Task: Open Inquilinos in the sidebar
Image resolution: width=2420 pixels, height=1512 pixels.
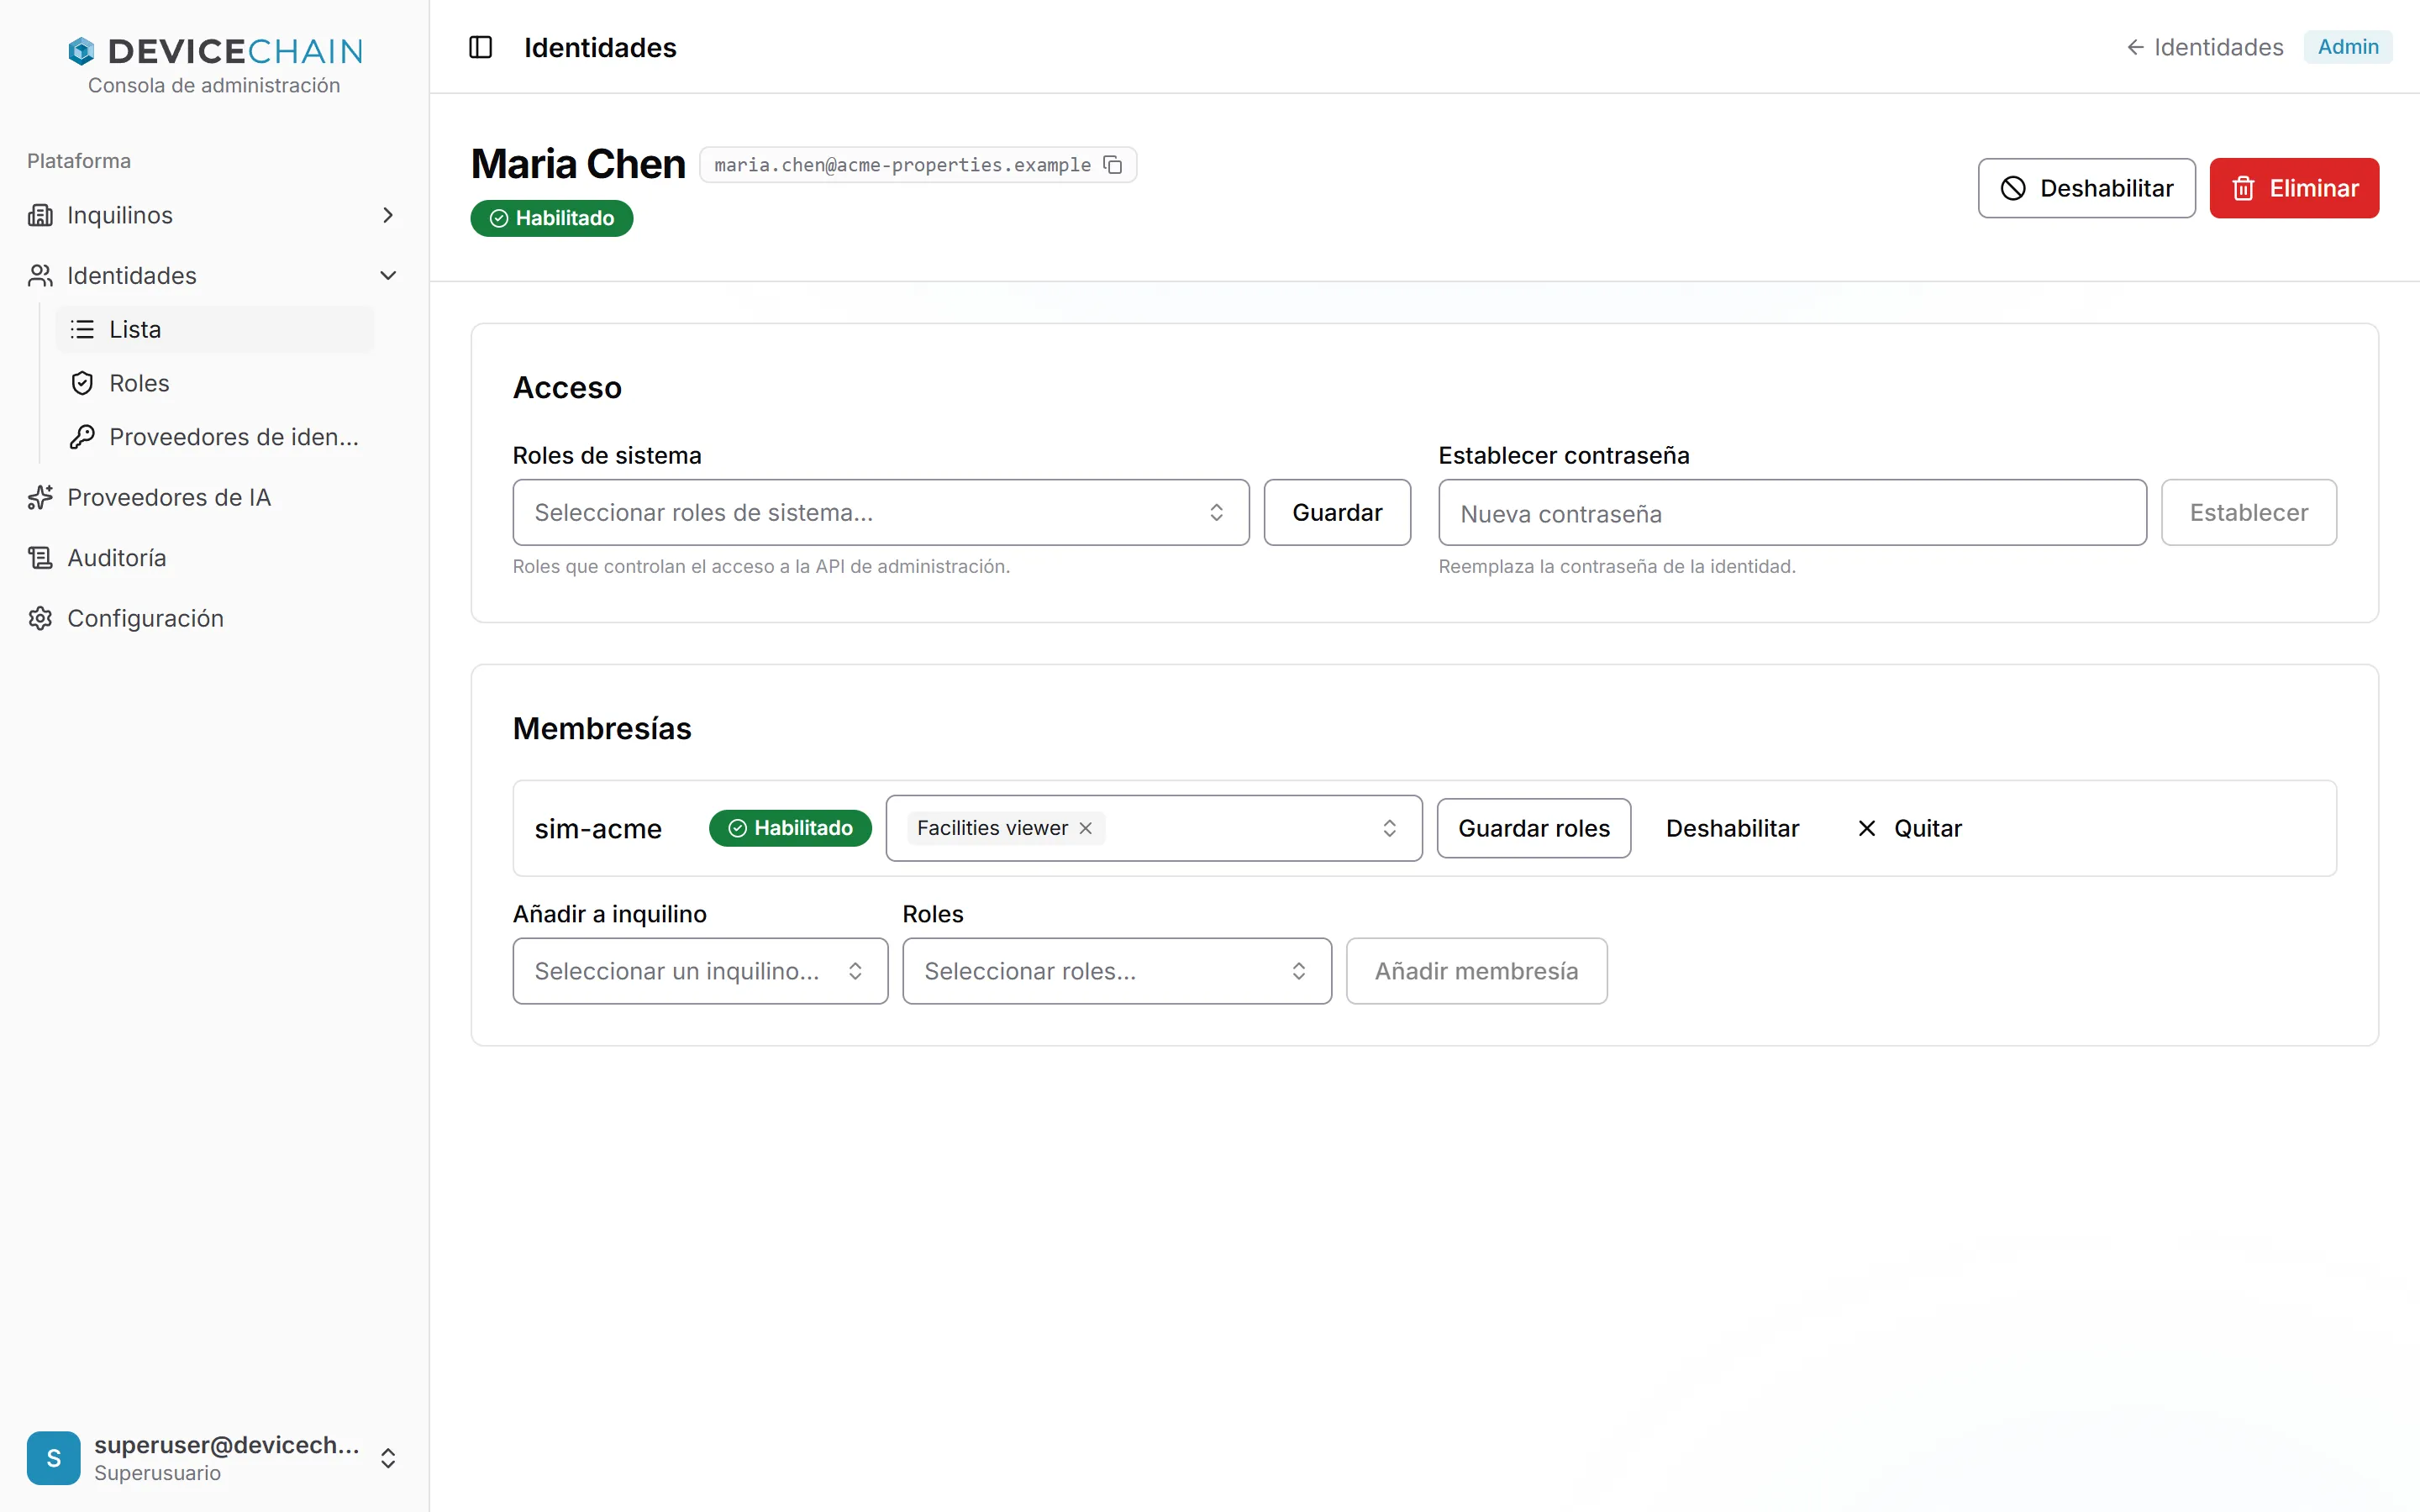Action: 214,215
